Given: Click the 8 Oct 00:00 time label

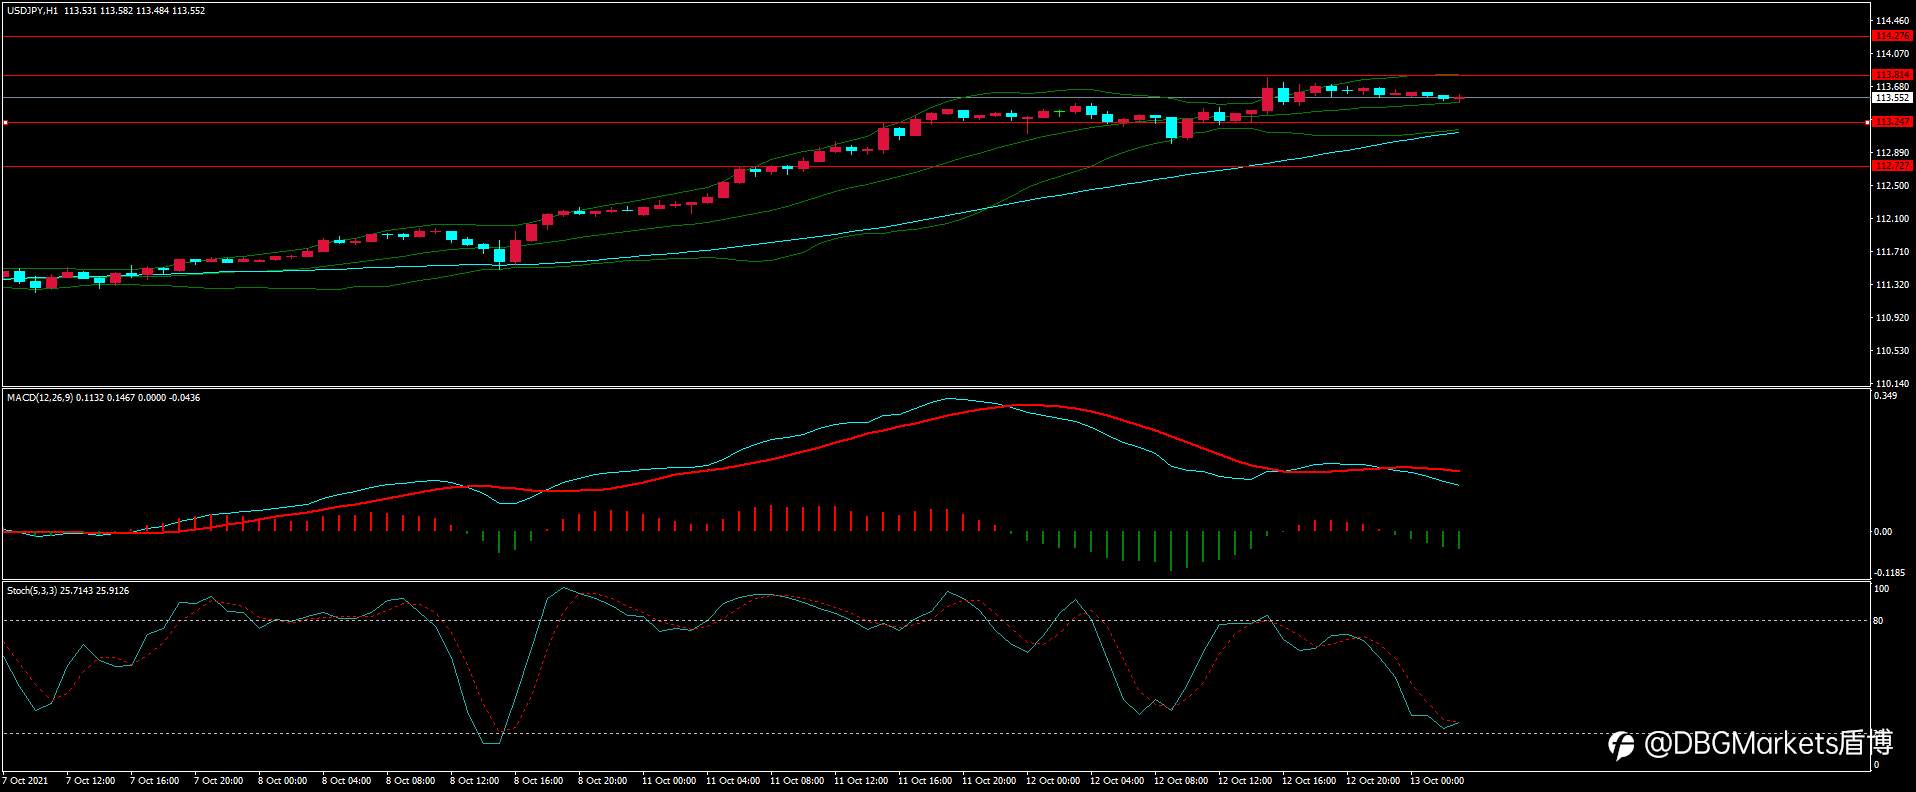Looking at the screenshot, I should (x=283, y=781).
